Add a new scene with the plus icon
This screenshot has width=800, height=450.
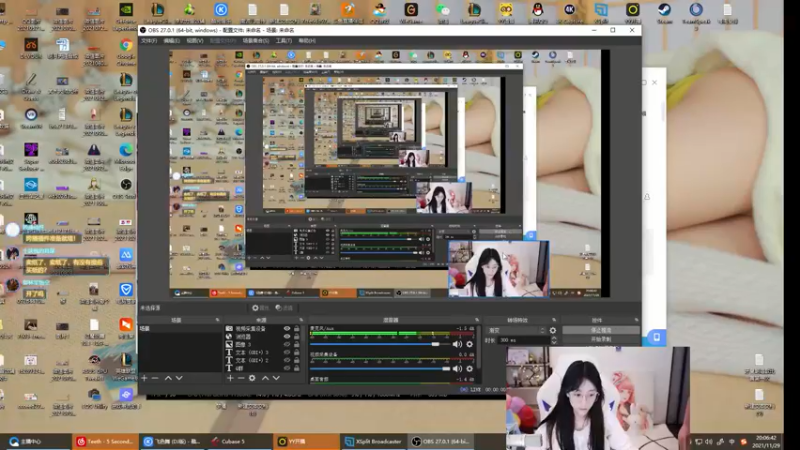tap(144, 378)
